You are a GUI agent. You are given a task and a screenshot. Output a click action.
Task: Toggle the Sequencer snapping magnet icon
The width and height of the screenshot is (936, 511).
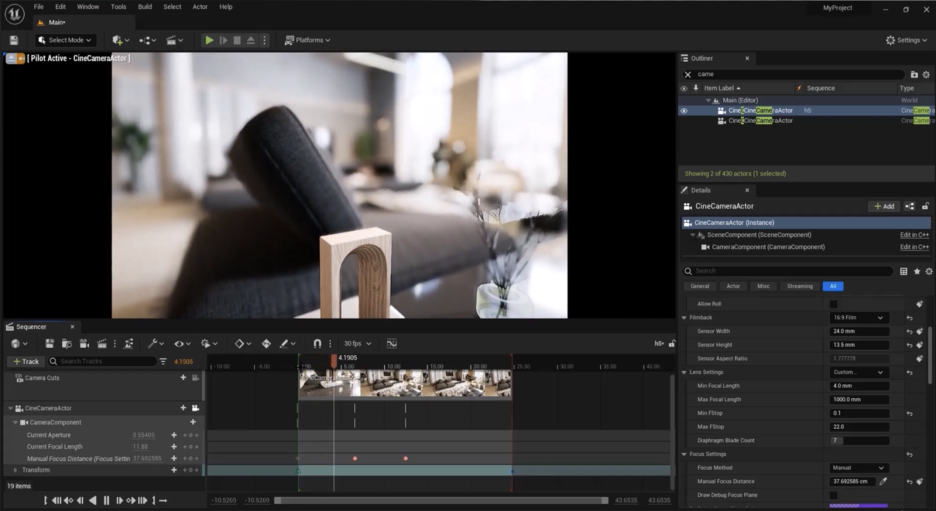317,343
